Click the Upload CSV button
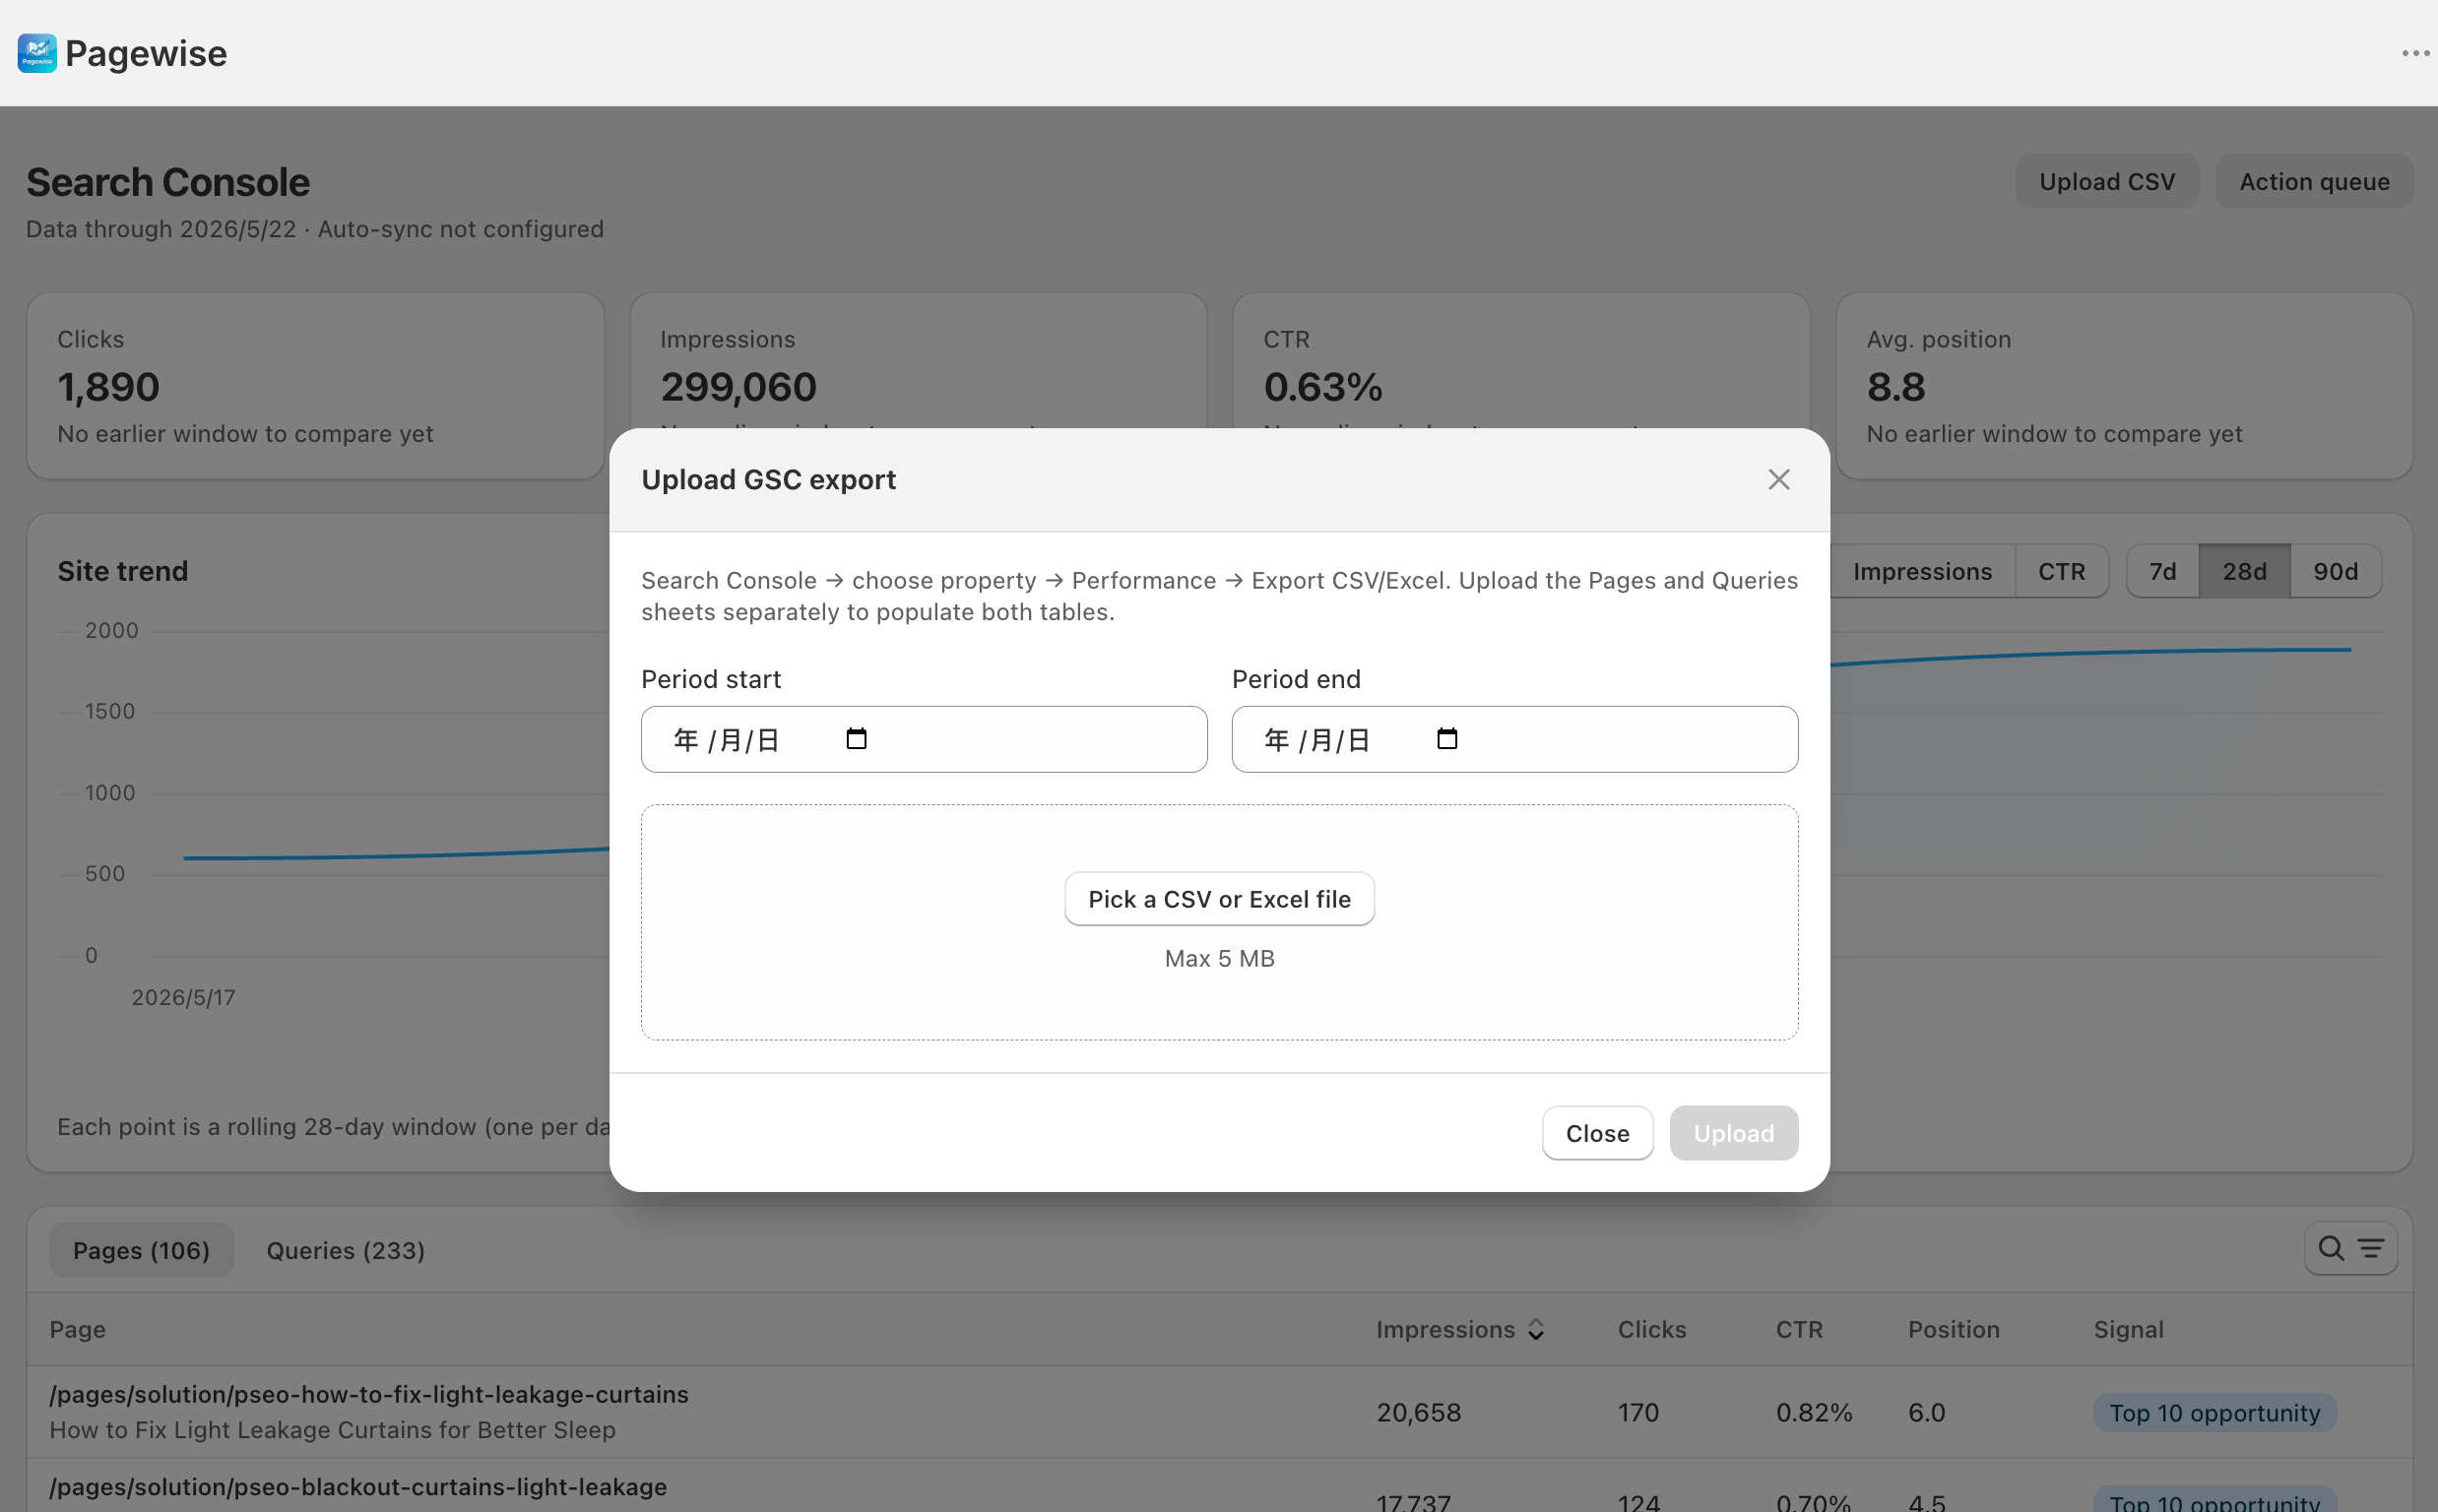2438x1512 pixels. 2106,181
